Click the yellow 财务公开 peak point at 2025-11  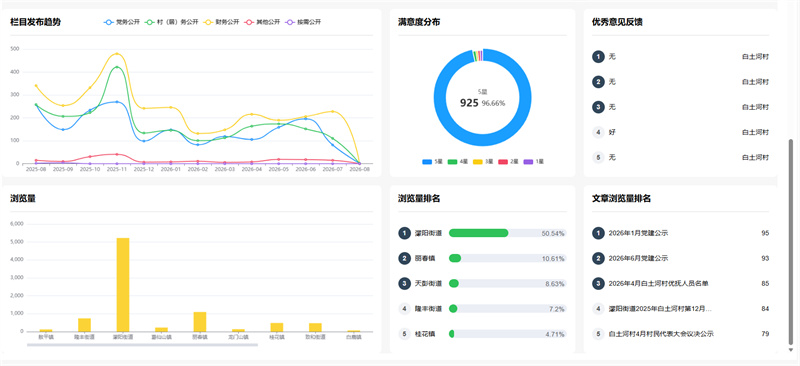click(x=117, y=54)
